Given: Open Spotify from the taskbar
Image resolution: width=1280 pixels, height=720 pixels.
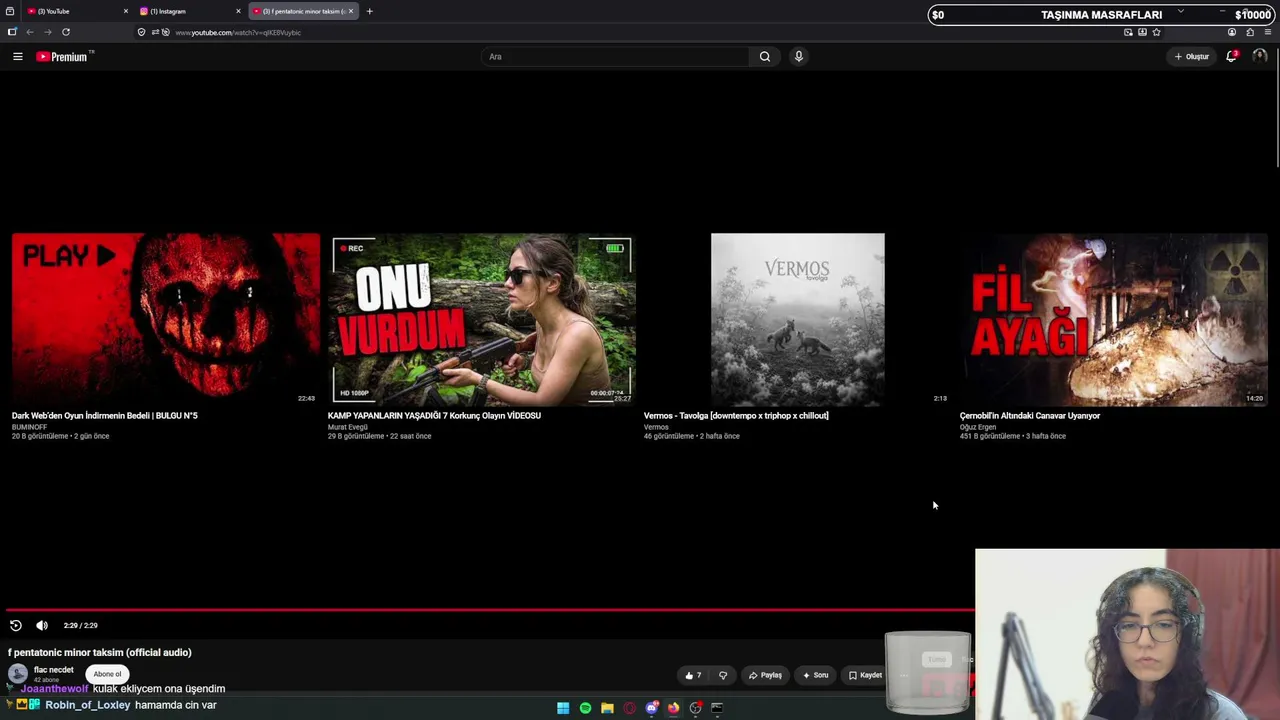Looking at the screenshot, I should pyautogui.click(x=585, y=708).
